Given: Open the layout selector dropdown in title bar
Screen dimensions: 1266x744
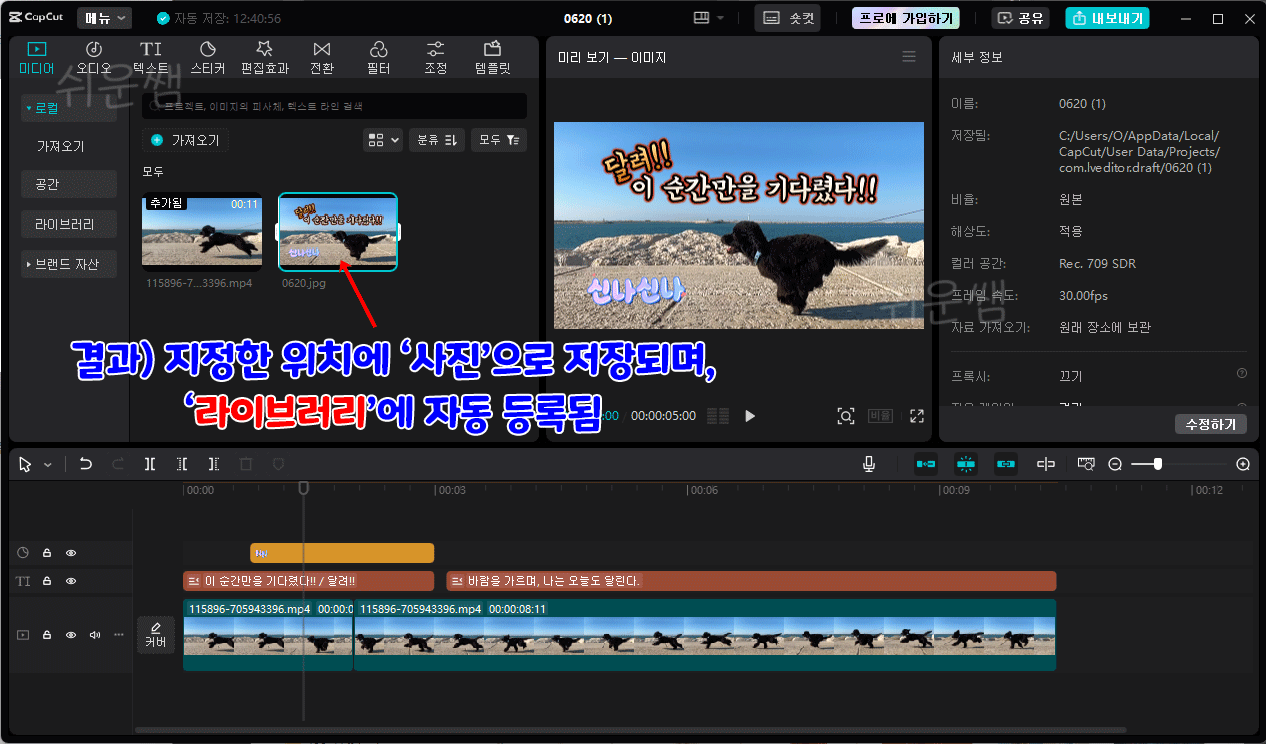Looking at the screenshot, I should point(710,18).
